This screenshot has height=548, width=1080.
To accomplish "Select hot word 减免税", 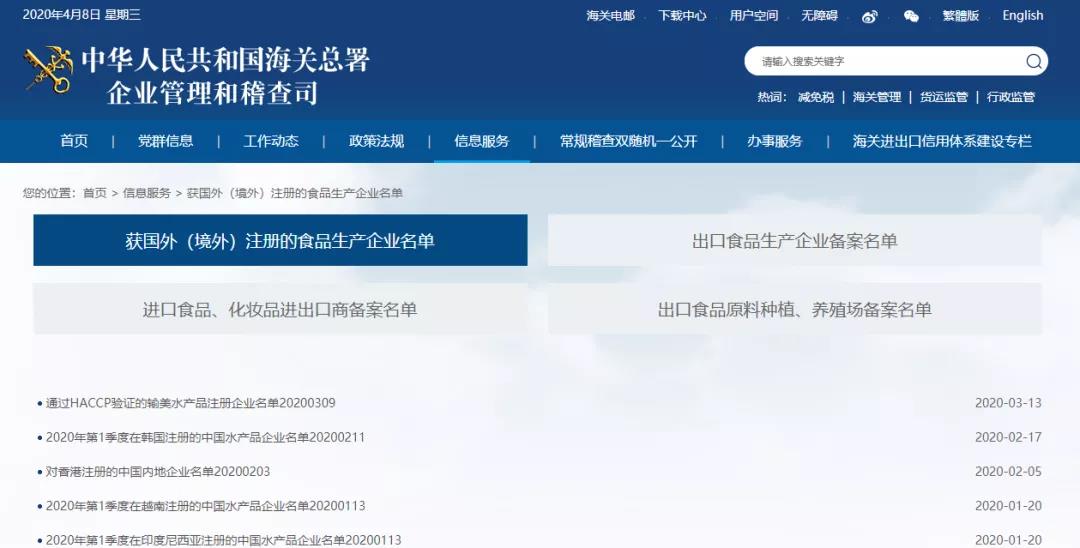I will coord(816,97).
